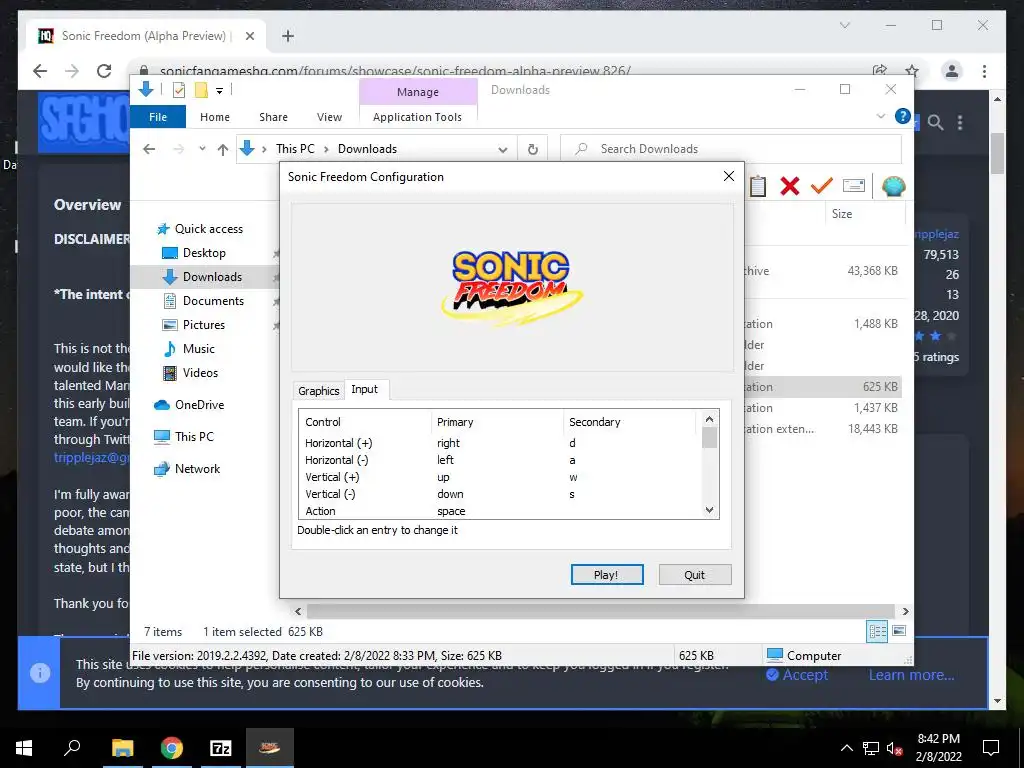Click the Play! button

pyautogui.click(x=607, y=575)
